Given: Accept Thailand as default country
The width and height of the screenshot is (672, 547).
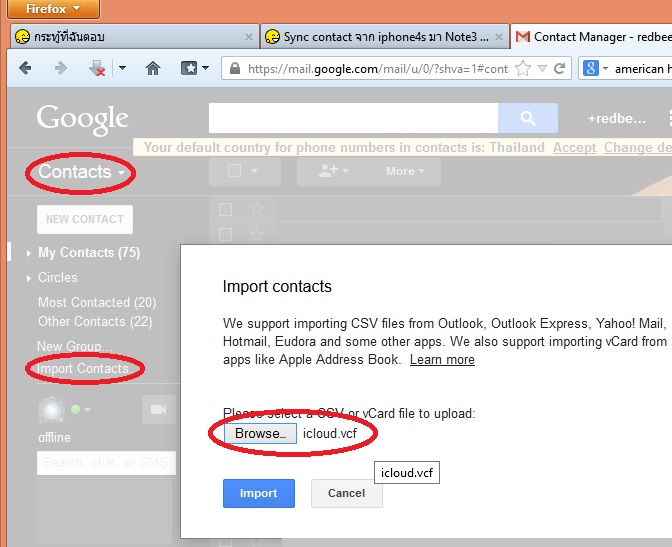Looking at the screenshot, I should [574, 147].
